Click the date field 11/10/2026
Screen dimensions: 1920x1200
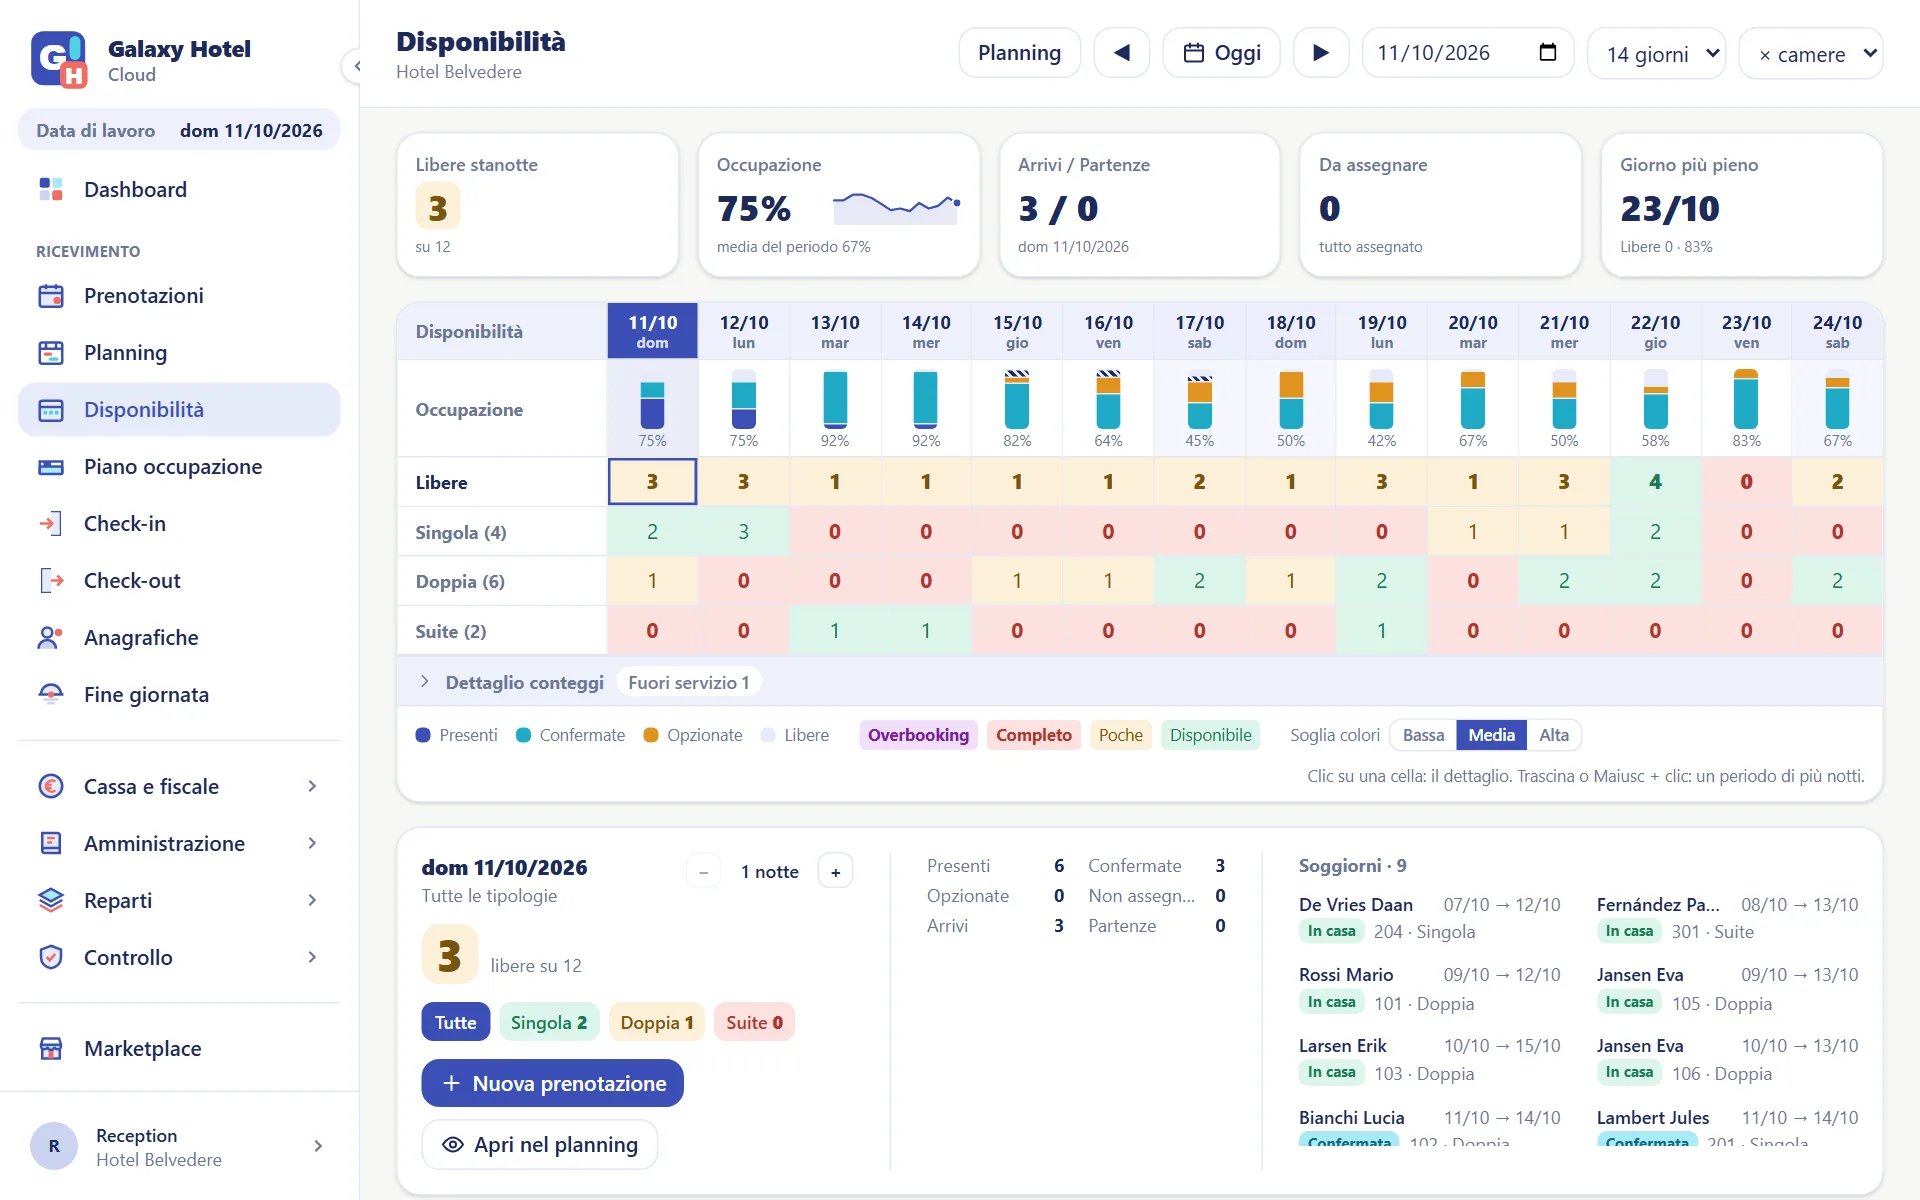pyautogui.click(x=1468, y=53)
